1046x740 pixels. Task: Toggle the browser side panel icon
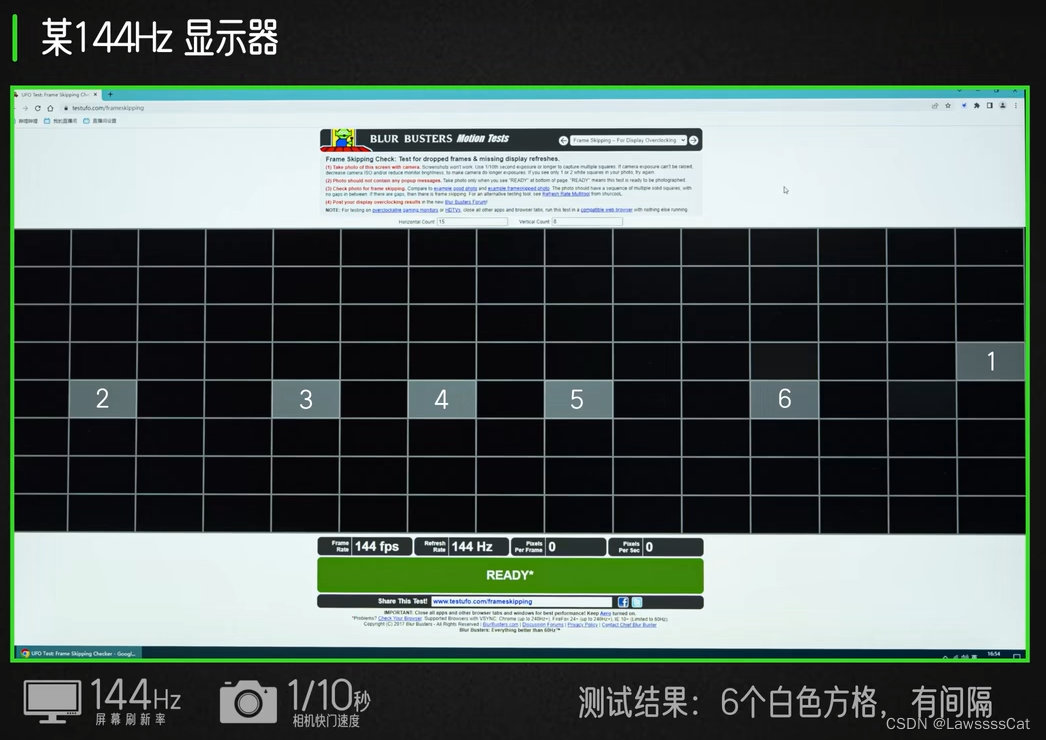[x=989, y=105]
